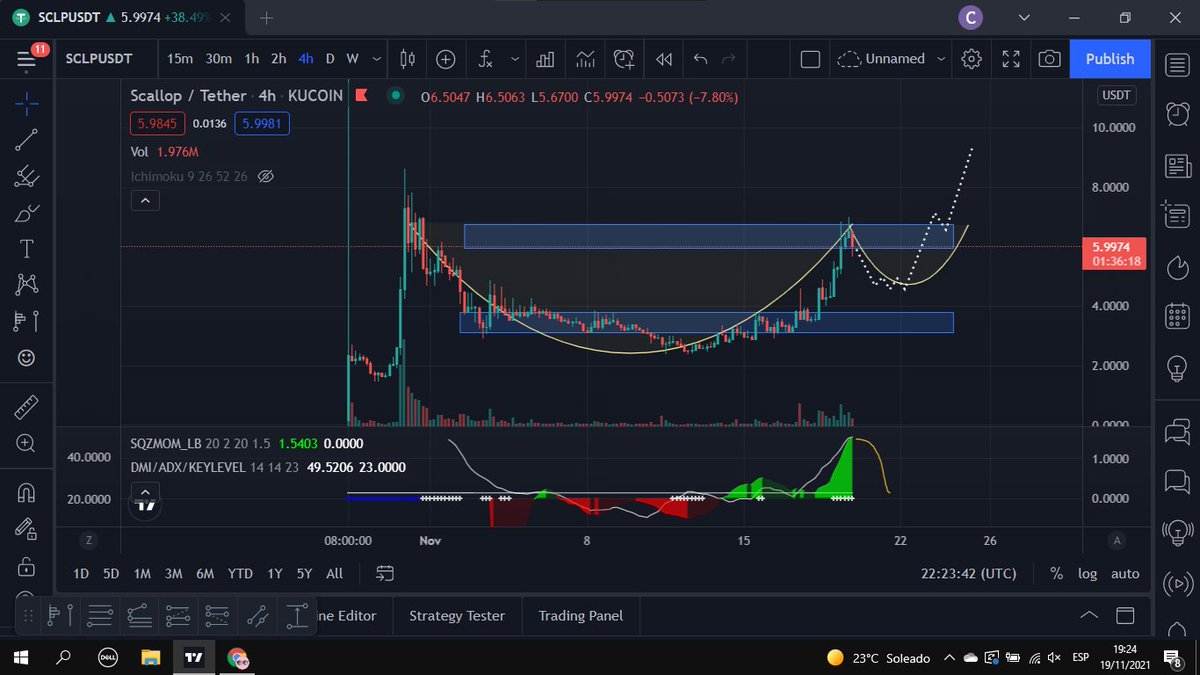This screenshot has height=675, width=1200.
Task: Click the blue Publish button
Action: click(1110, 59)
